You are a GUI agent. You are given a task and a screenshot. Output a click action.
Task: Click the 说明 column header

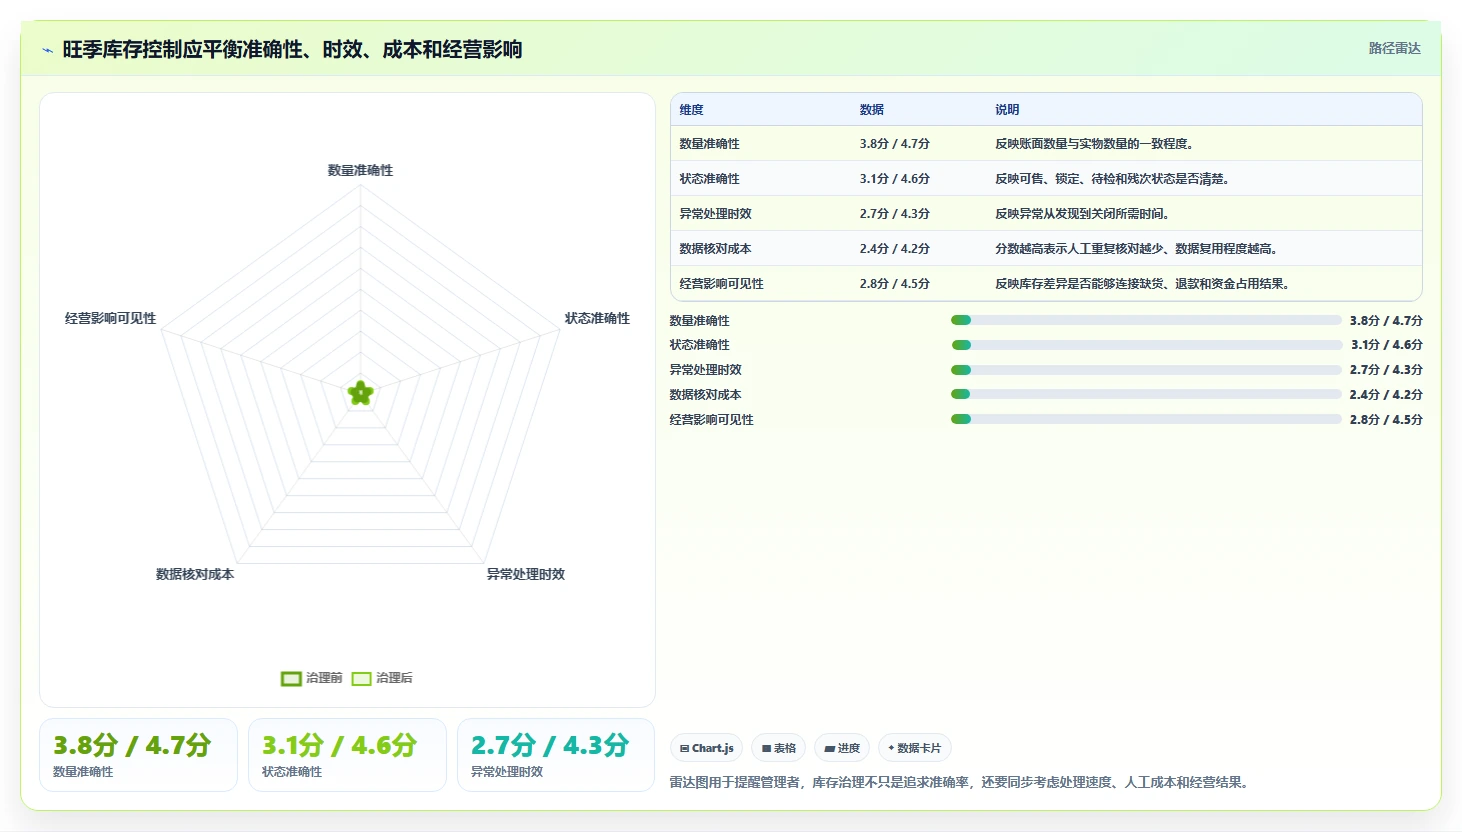[x=1006, y=110]
